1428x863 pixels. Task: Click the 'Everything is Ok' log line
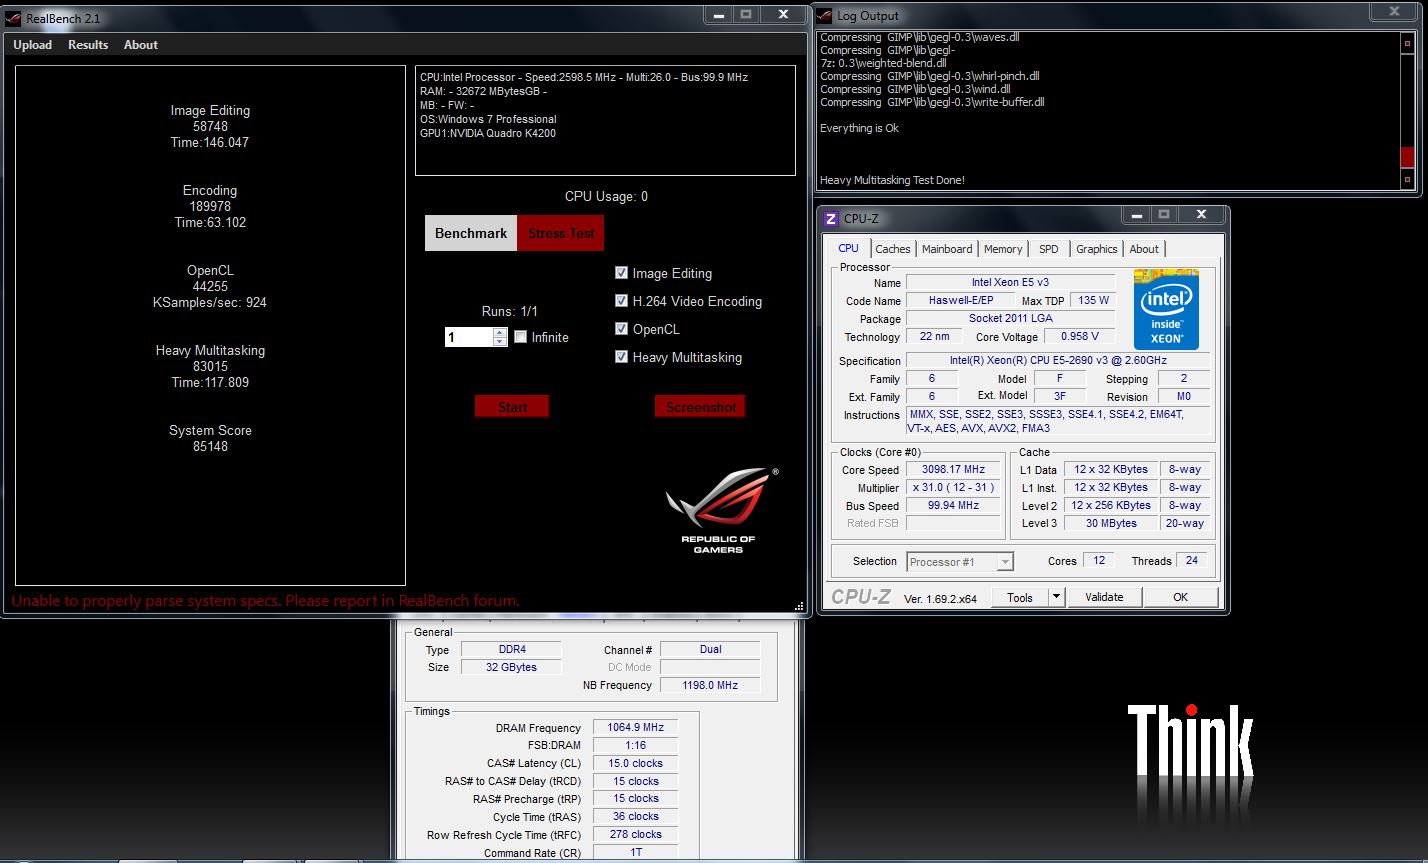point(859,129)
